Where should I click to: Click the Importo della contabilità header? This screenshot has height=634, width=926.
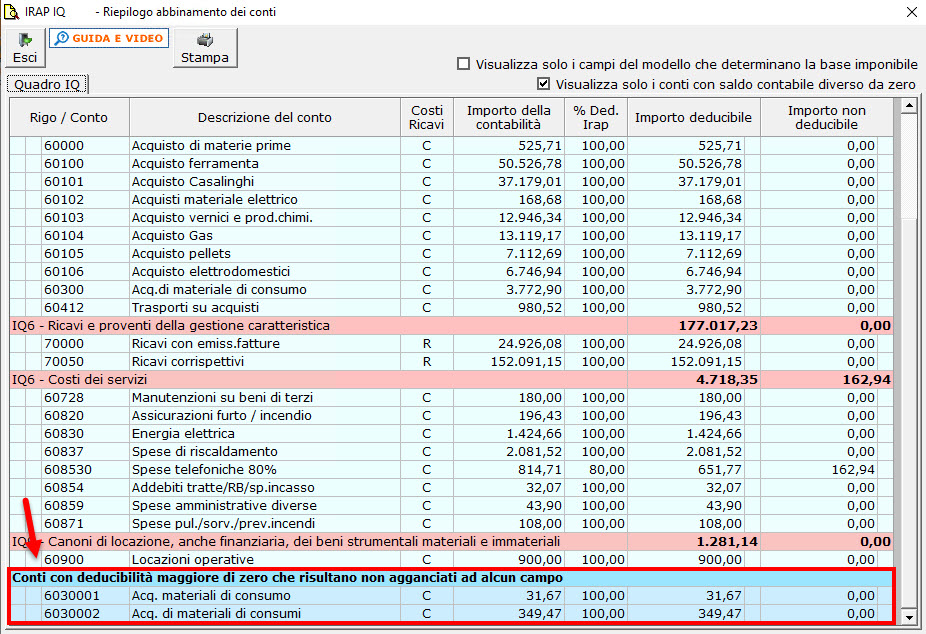509,117
